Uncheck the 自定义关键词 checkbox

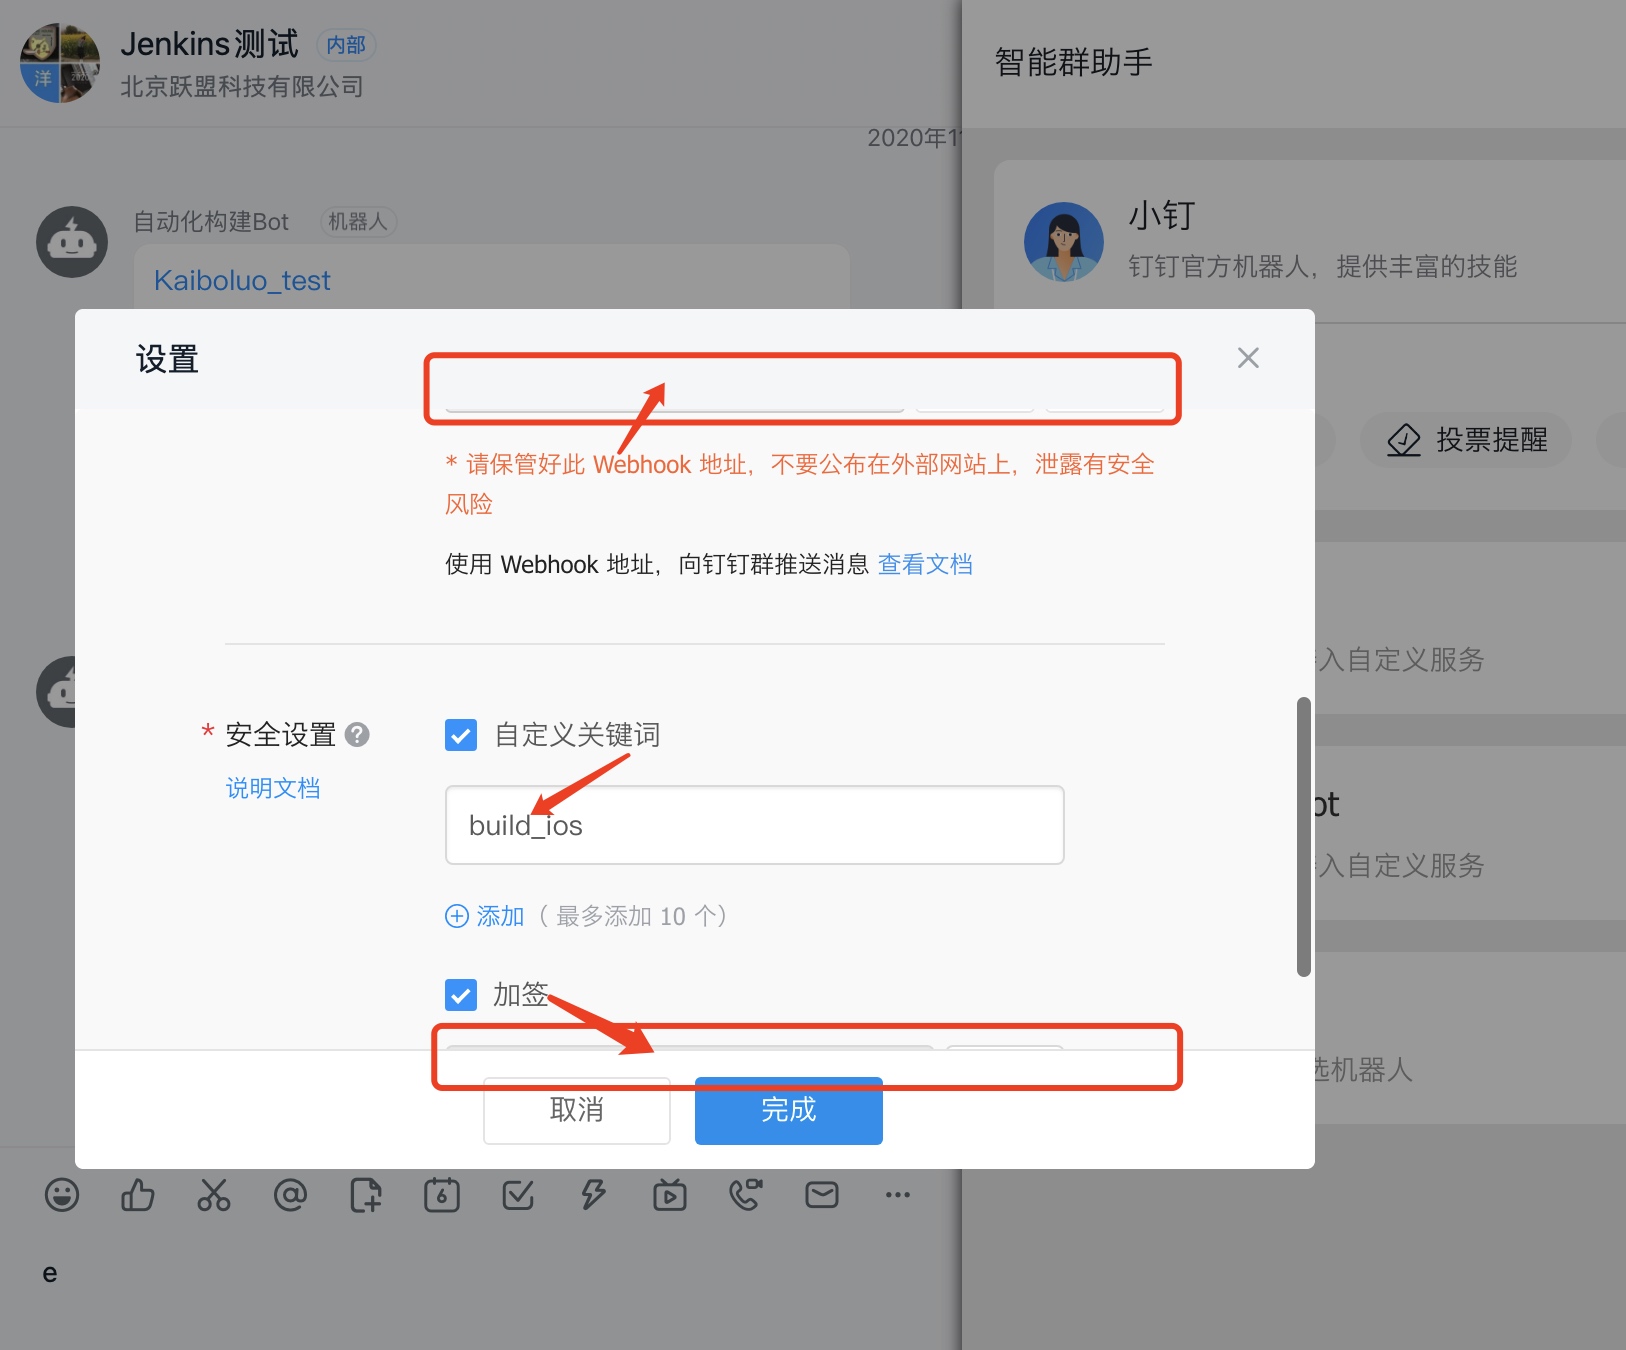(x=461, y=735)
